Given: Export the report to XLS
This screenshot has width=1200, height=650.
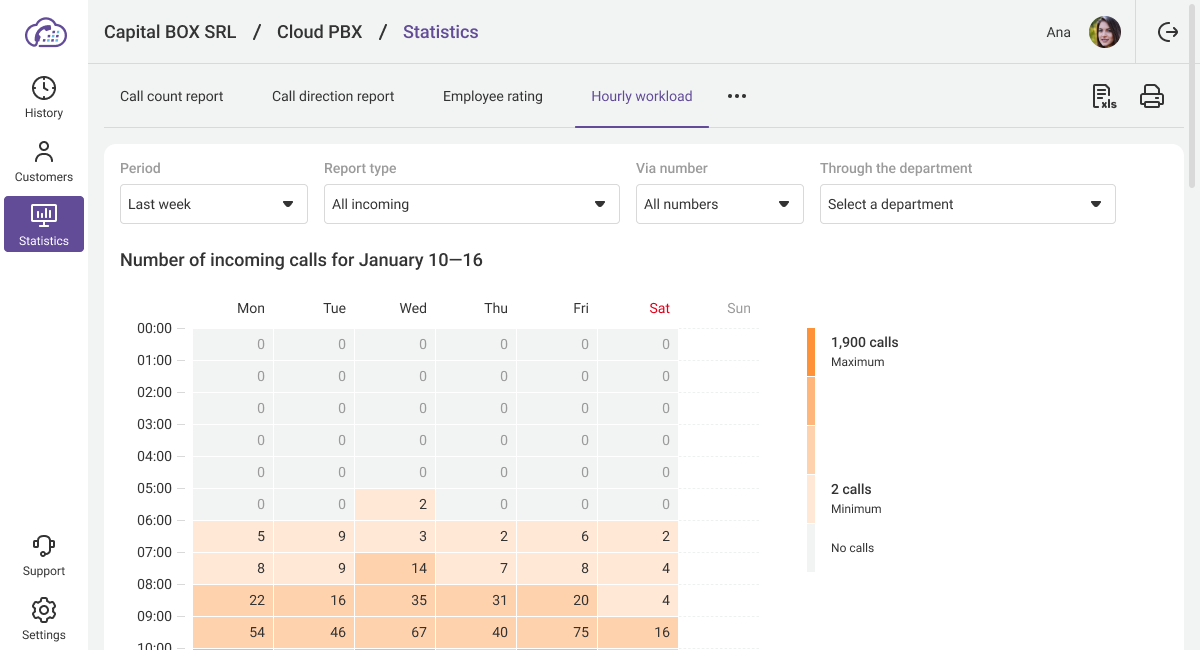Looking at the screenshot, I should point(1103,96).
